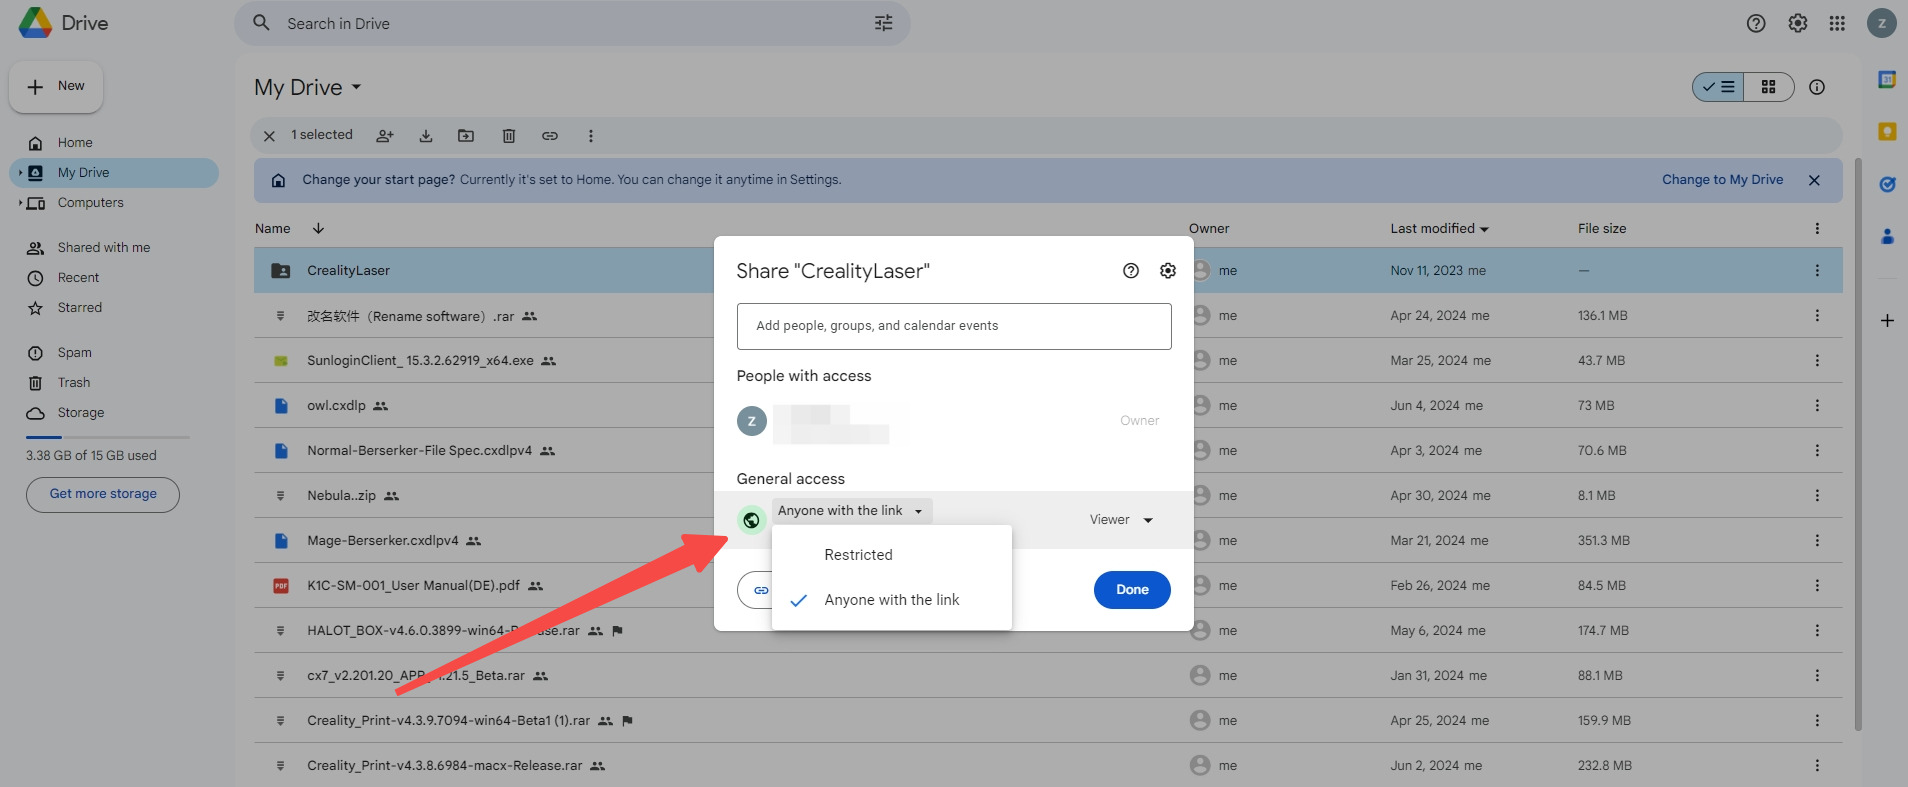Open Drive settings gear in header
The height and width of the screenshot is (787, 1908).
click(1798, 23)
